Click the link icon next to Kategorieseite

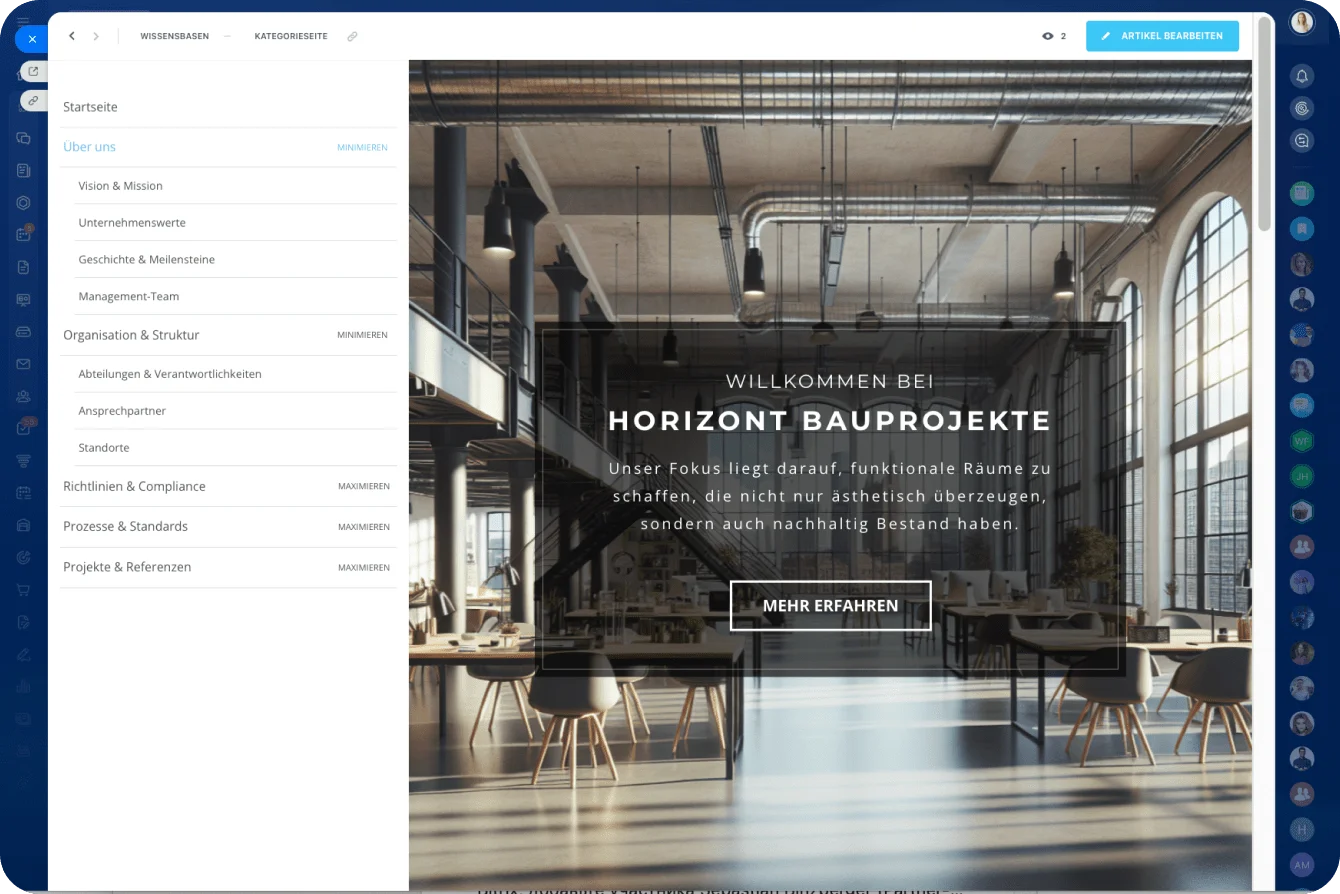click(x=352, y=36)
